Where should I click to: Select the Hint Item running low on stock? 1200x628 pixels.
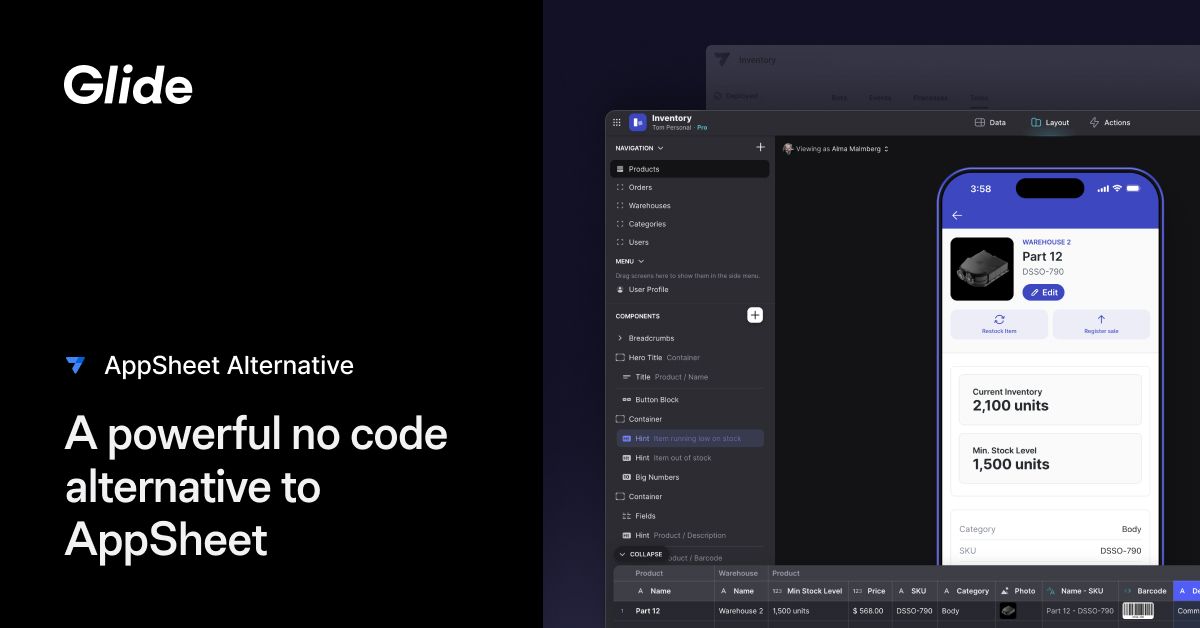tap(690, 438)
